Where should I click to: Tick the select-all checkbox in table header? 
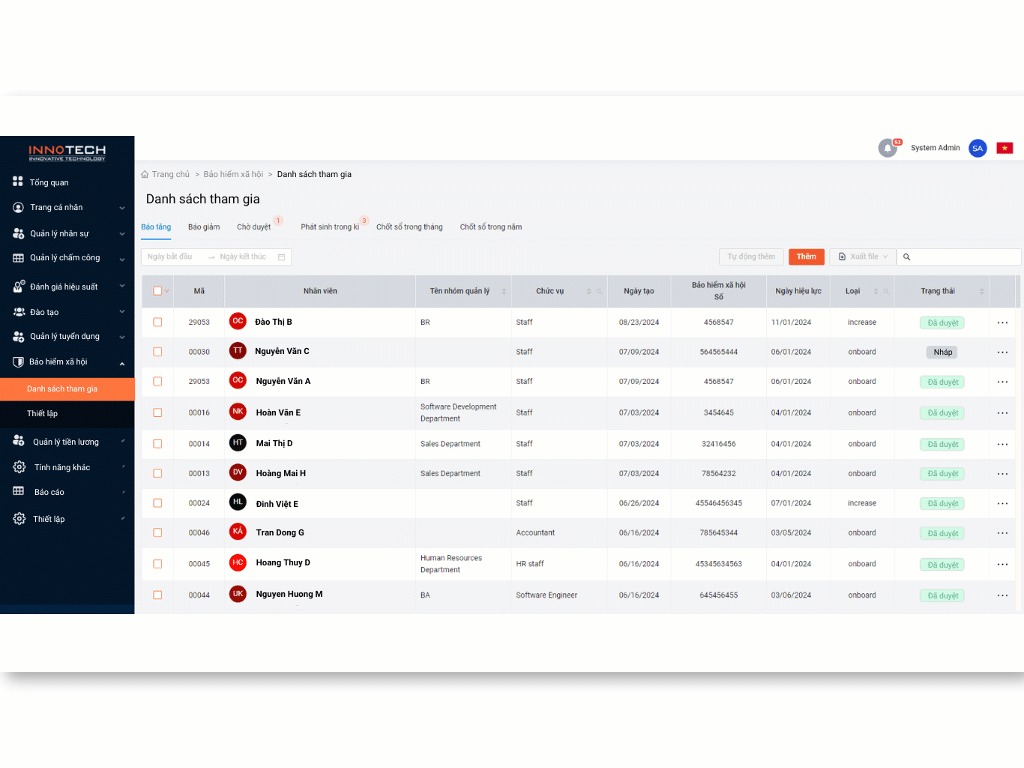point(157,291)
